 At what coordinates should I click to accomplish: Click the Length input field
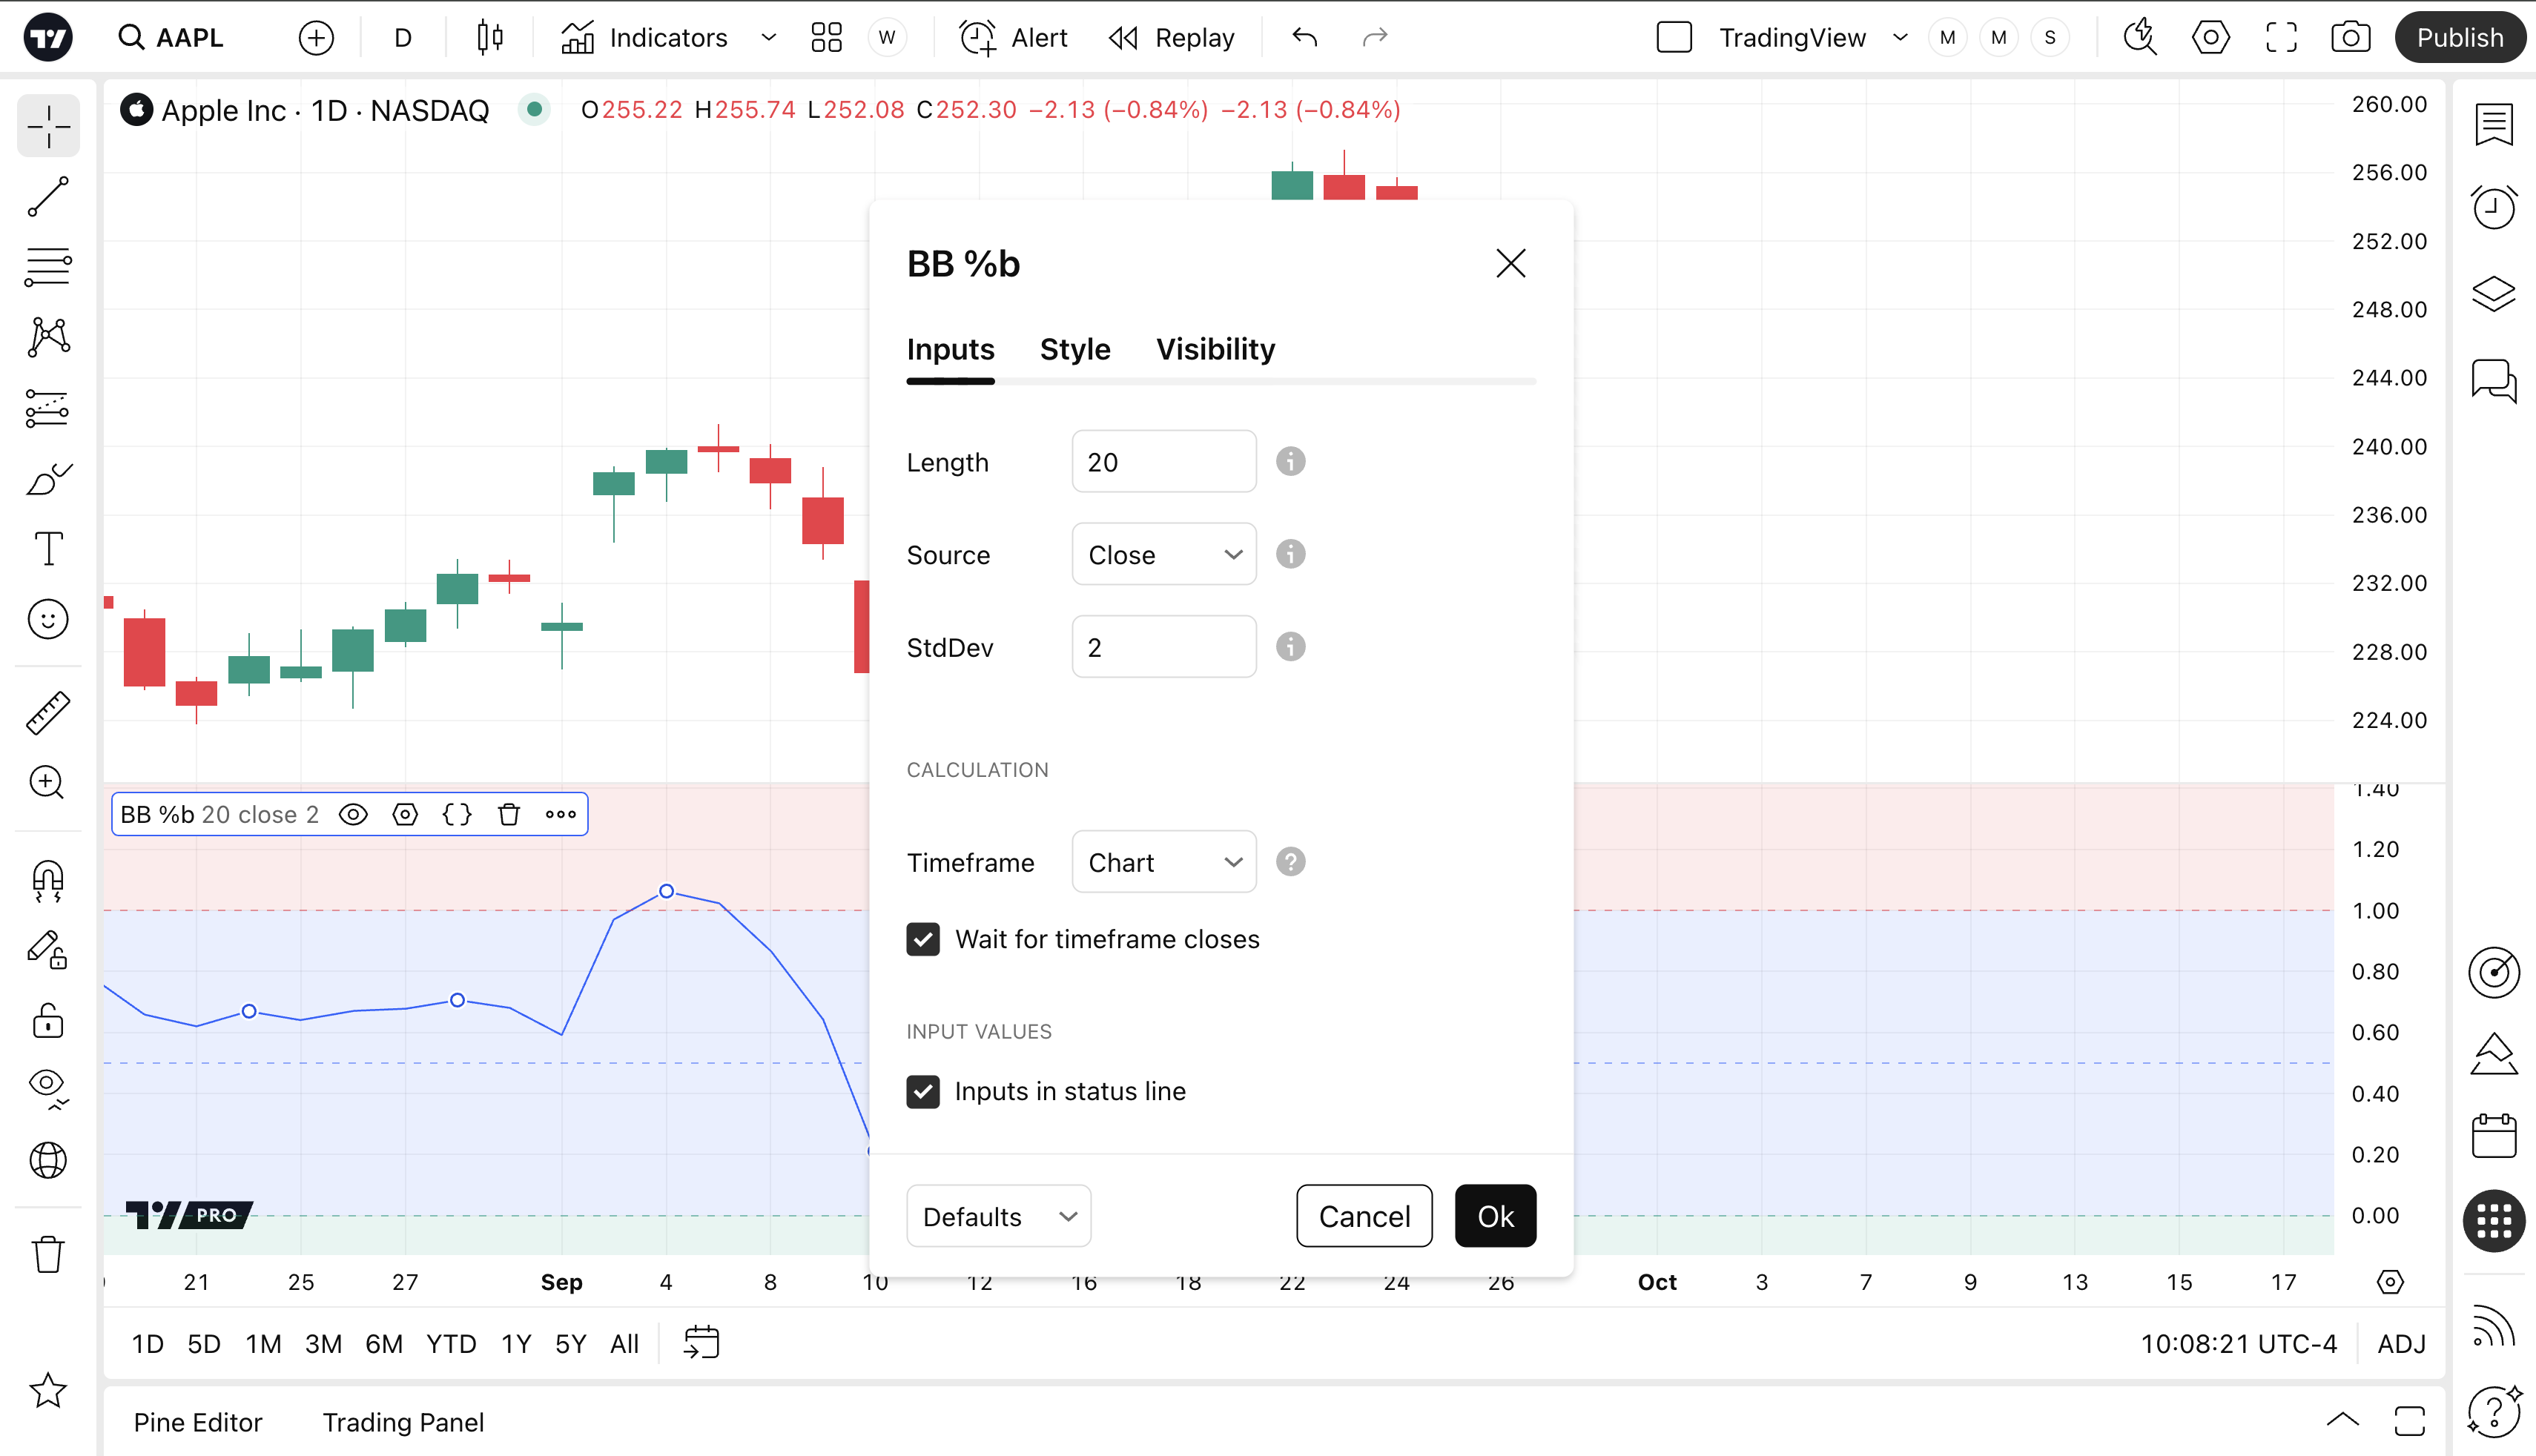pos(1163,462)
